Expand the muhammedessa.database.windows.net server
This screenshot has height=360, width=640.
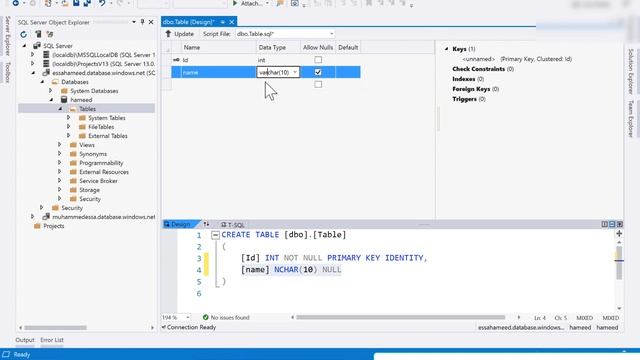(x=33, y=217)
